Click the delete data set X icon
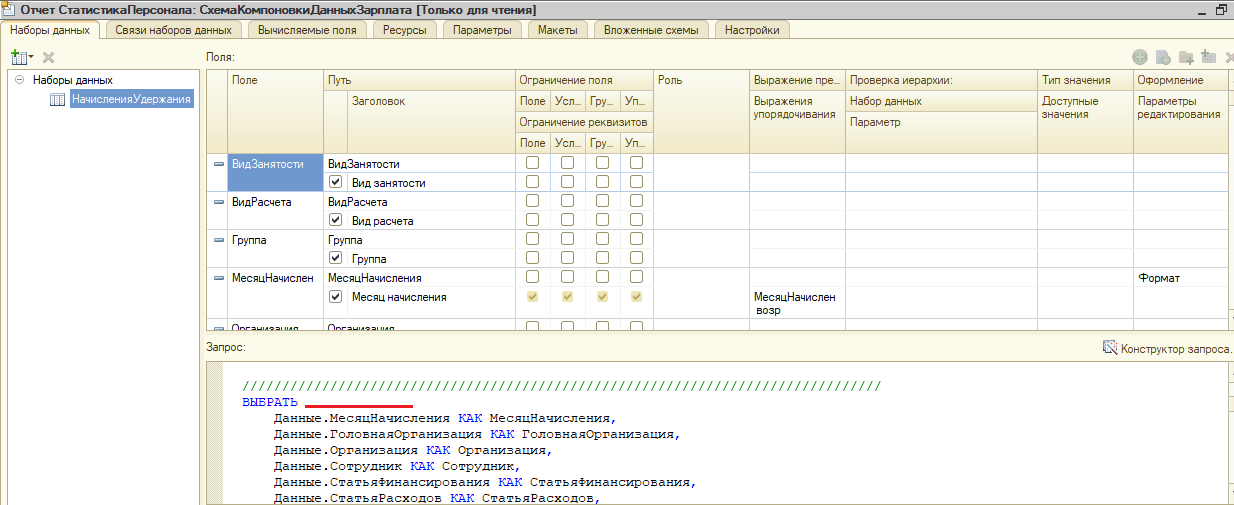 (48, 58)
